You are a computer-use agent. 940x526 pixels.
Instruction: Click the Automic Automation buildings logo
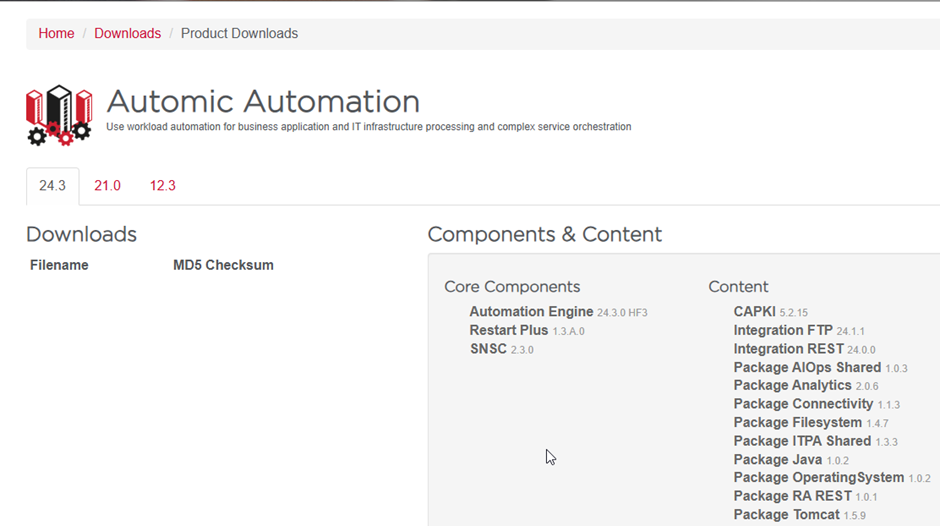click(x=59, y=115)
